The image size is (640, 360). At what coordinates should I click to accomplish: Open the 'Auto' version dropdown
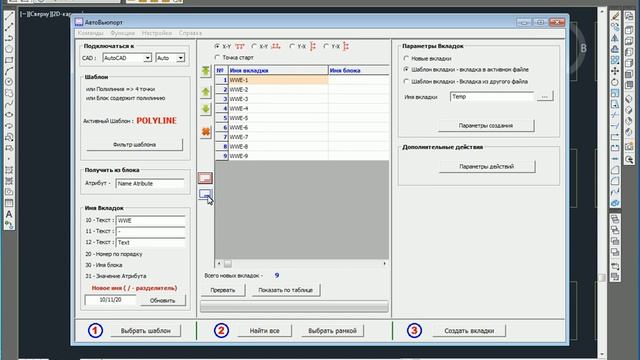click(180, 58)
